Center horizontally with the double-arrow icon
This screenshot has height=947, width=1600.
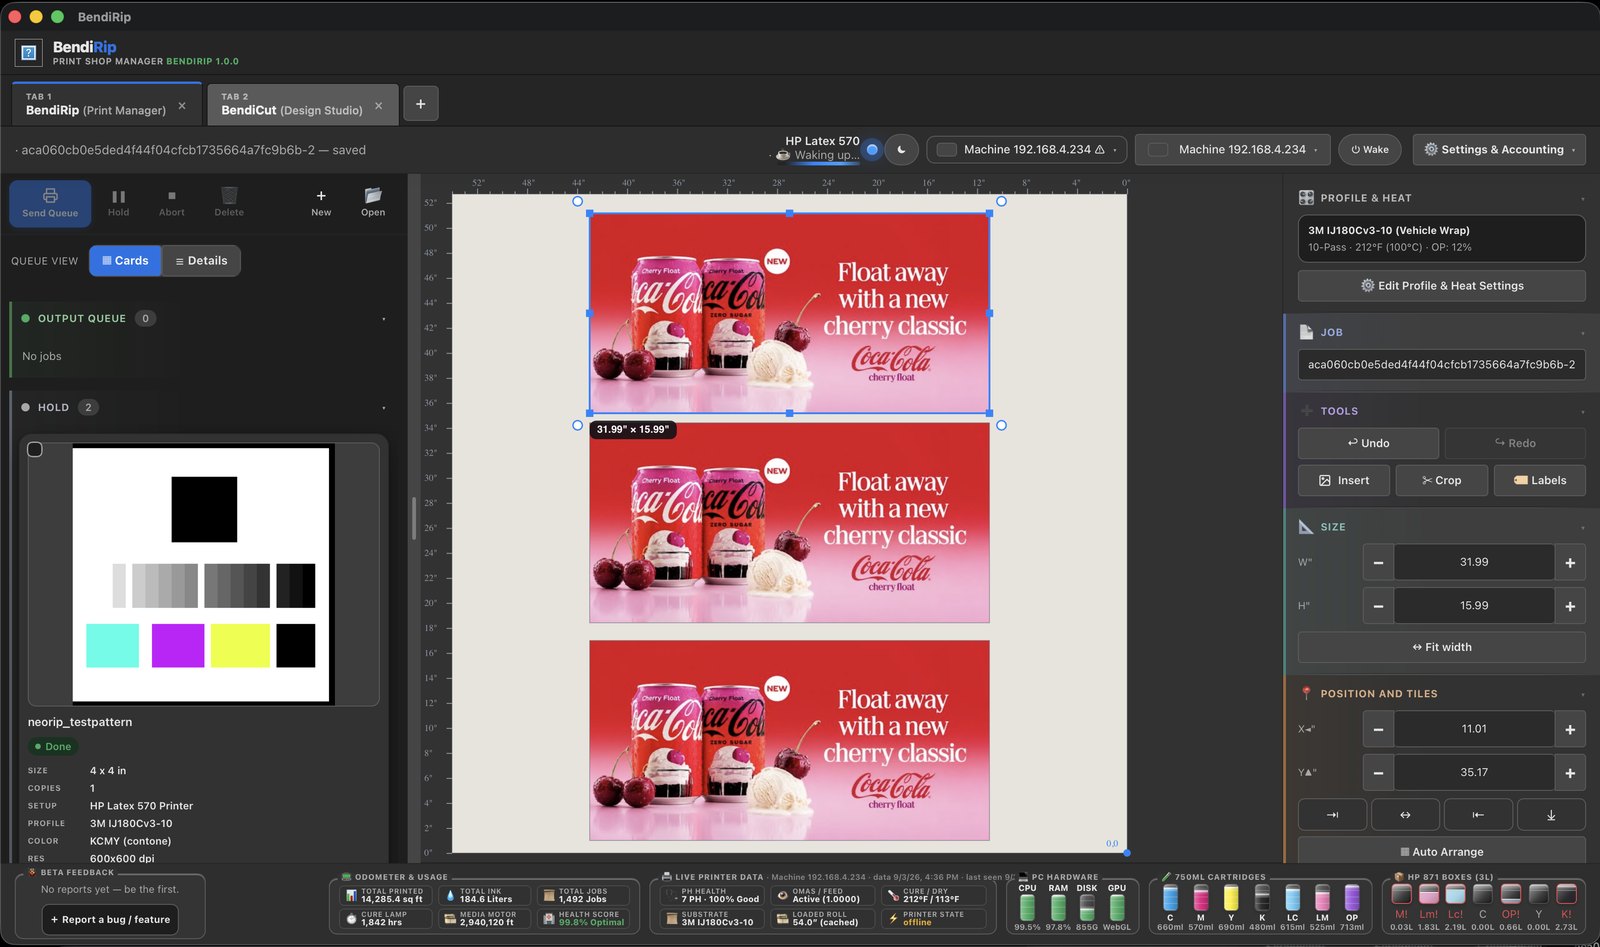(x=1405, y=815)
